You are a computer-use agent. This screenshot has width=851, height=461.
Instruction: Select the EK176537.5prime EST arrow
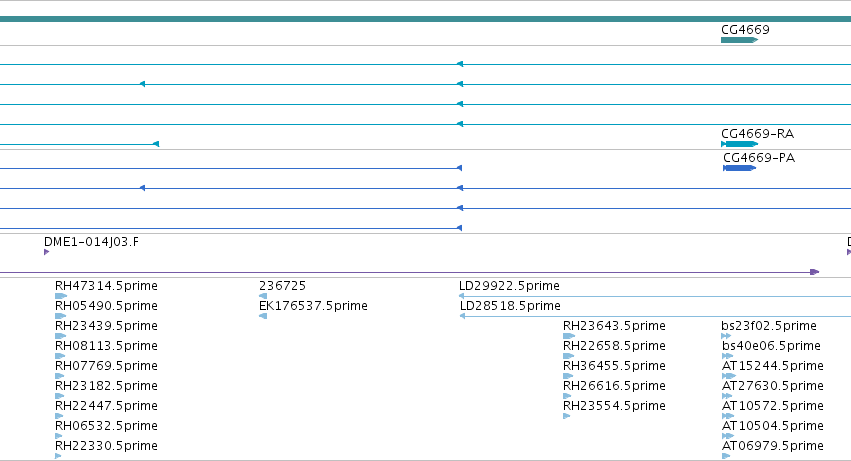(x=263, y=316)
